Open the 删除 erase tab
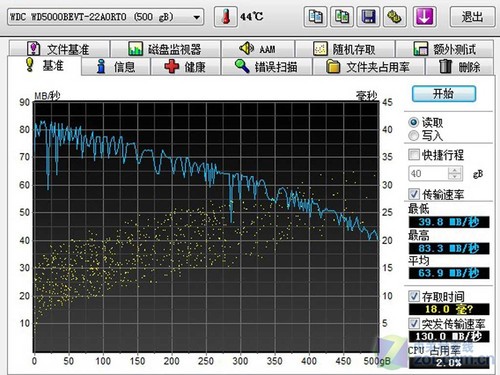 click(x=460, y=66)
